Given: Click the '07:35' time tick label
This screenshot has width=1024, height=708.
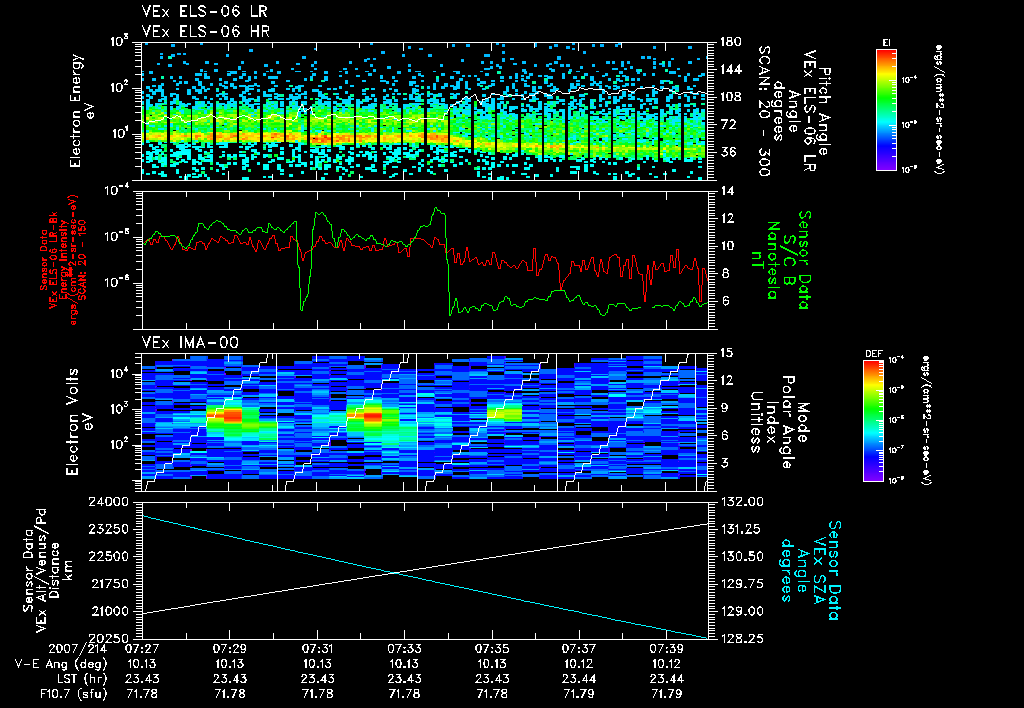Looking at the screenshot, I should coord(492,650).
